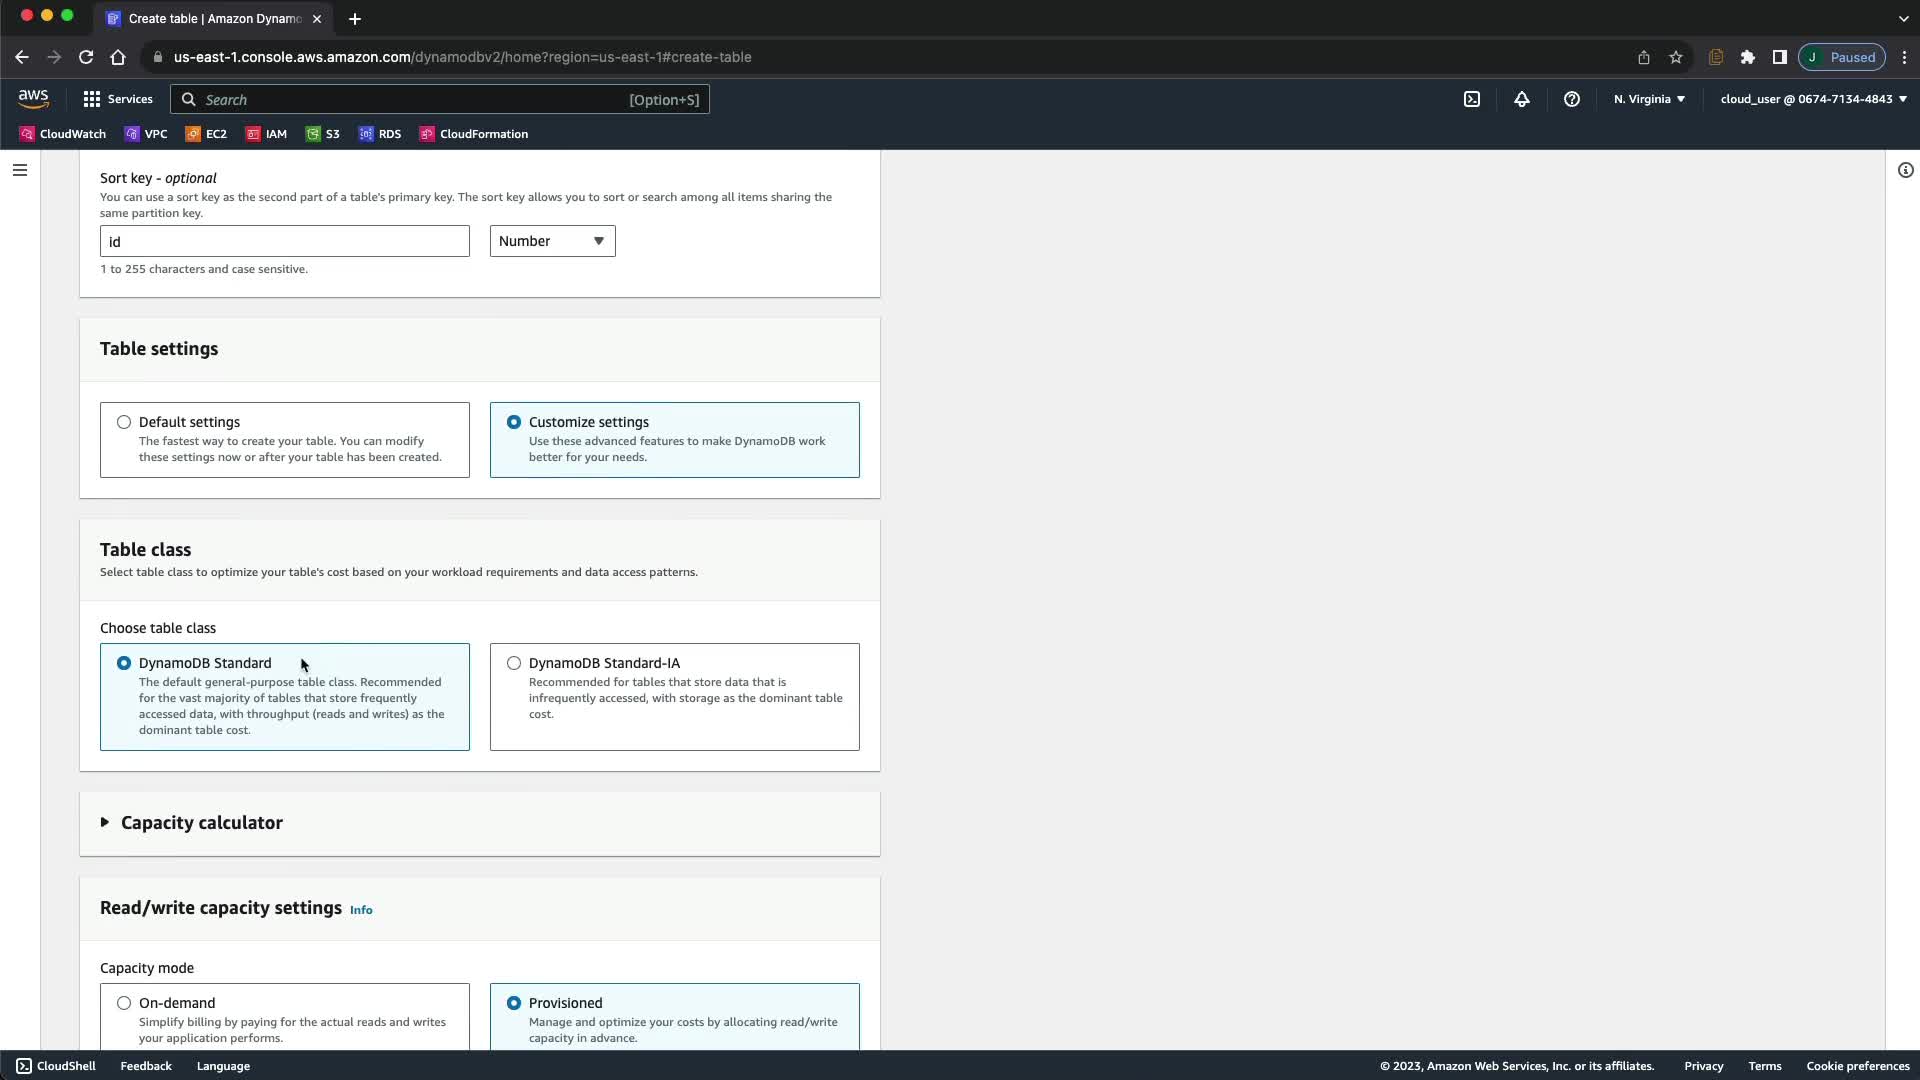The width and height of the screenshot is (1920, 1080).
Task: Open the CloudShell icon in top navigation
Action: pyautogui.click(x=1472, y=99)
